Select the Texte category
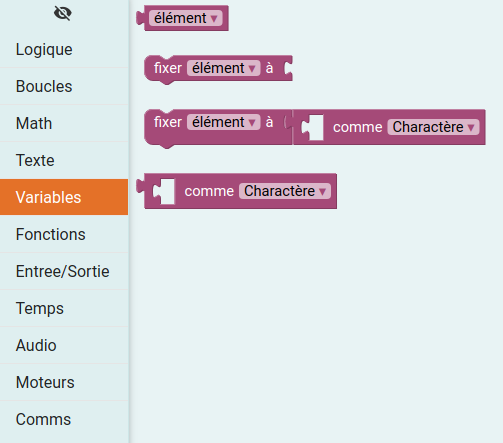This screenshot has width=503, height=443. point(64,160)
